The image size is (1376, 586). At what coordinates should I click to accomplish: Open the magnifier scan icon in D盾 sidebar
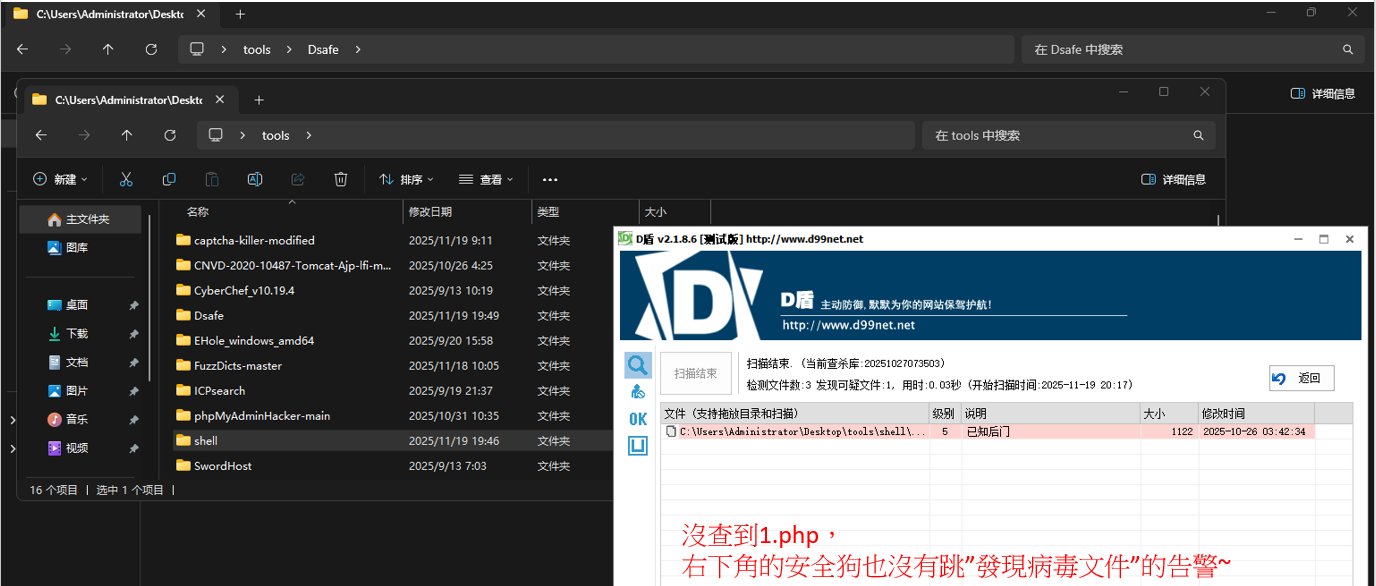[x=638, y=365]
